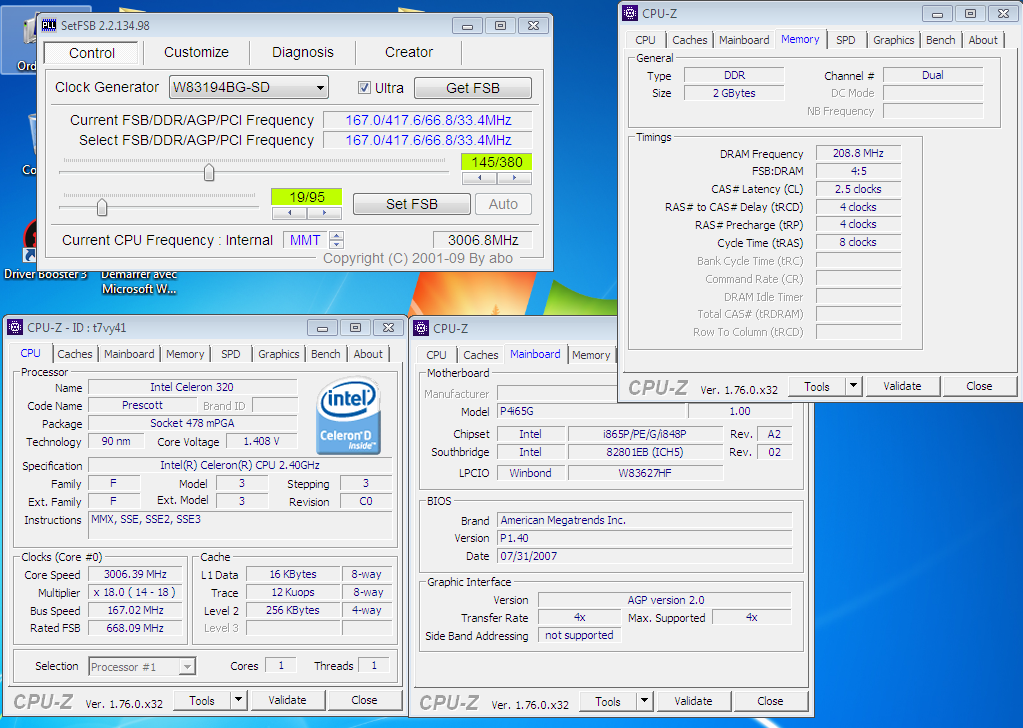1023x728 pixels.
Task: Click the Set FSB button
Action: tap(412, 204)
